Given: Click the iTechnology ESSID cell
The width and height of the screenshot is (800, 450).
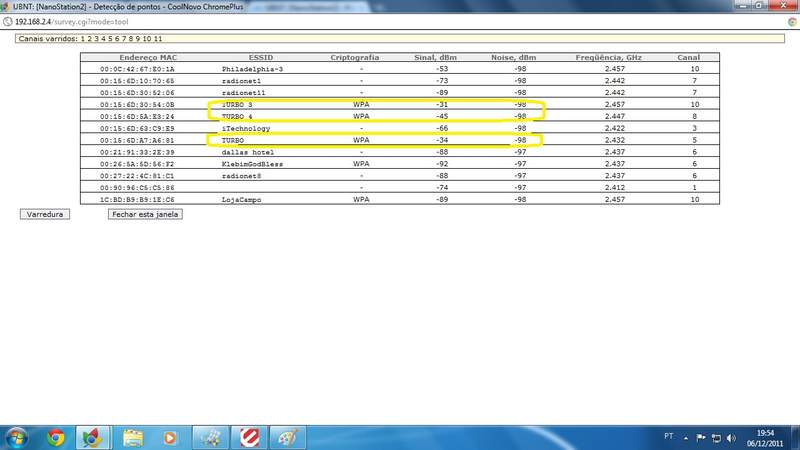Looking at the screenshot, I should point(246,129).
